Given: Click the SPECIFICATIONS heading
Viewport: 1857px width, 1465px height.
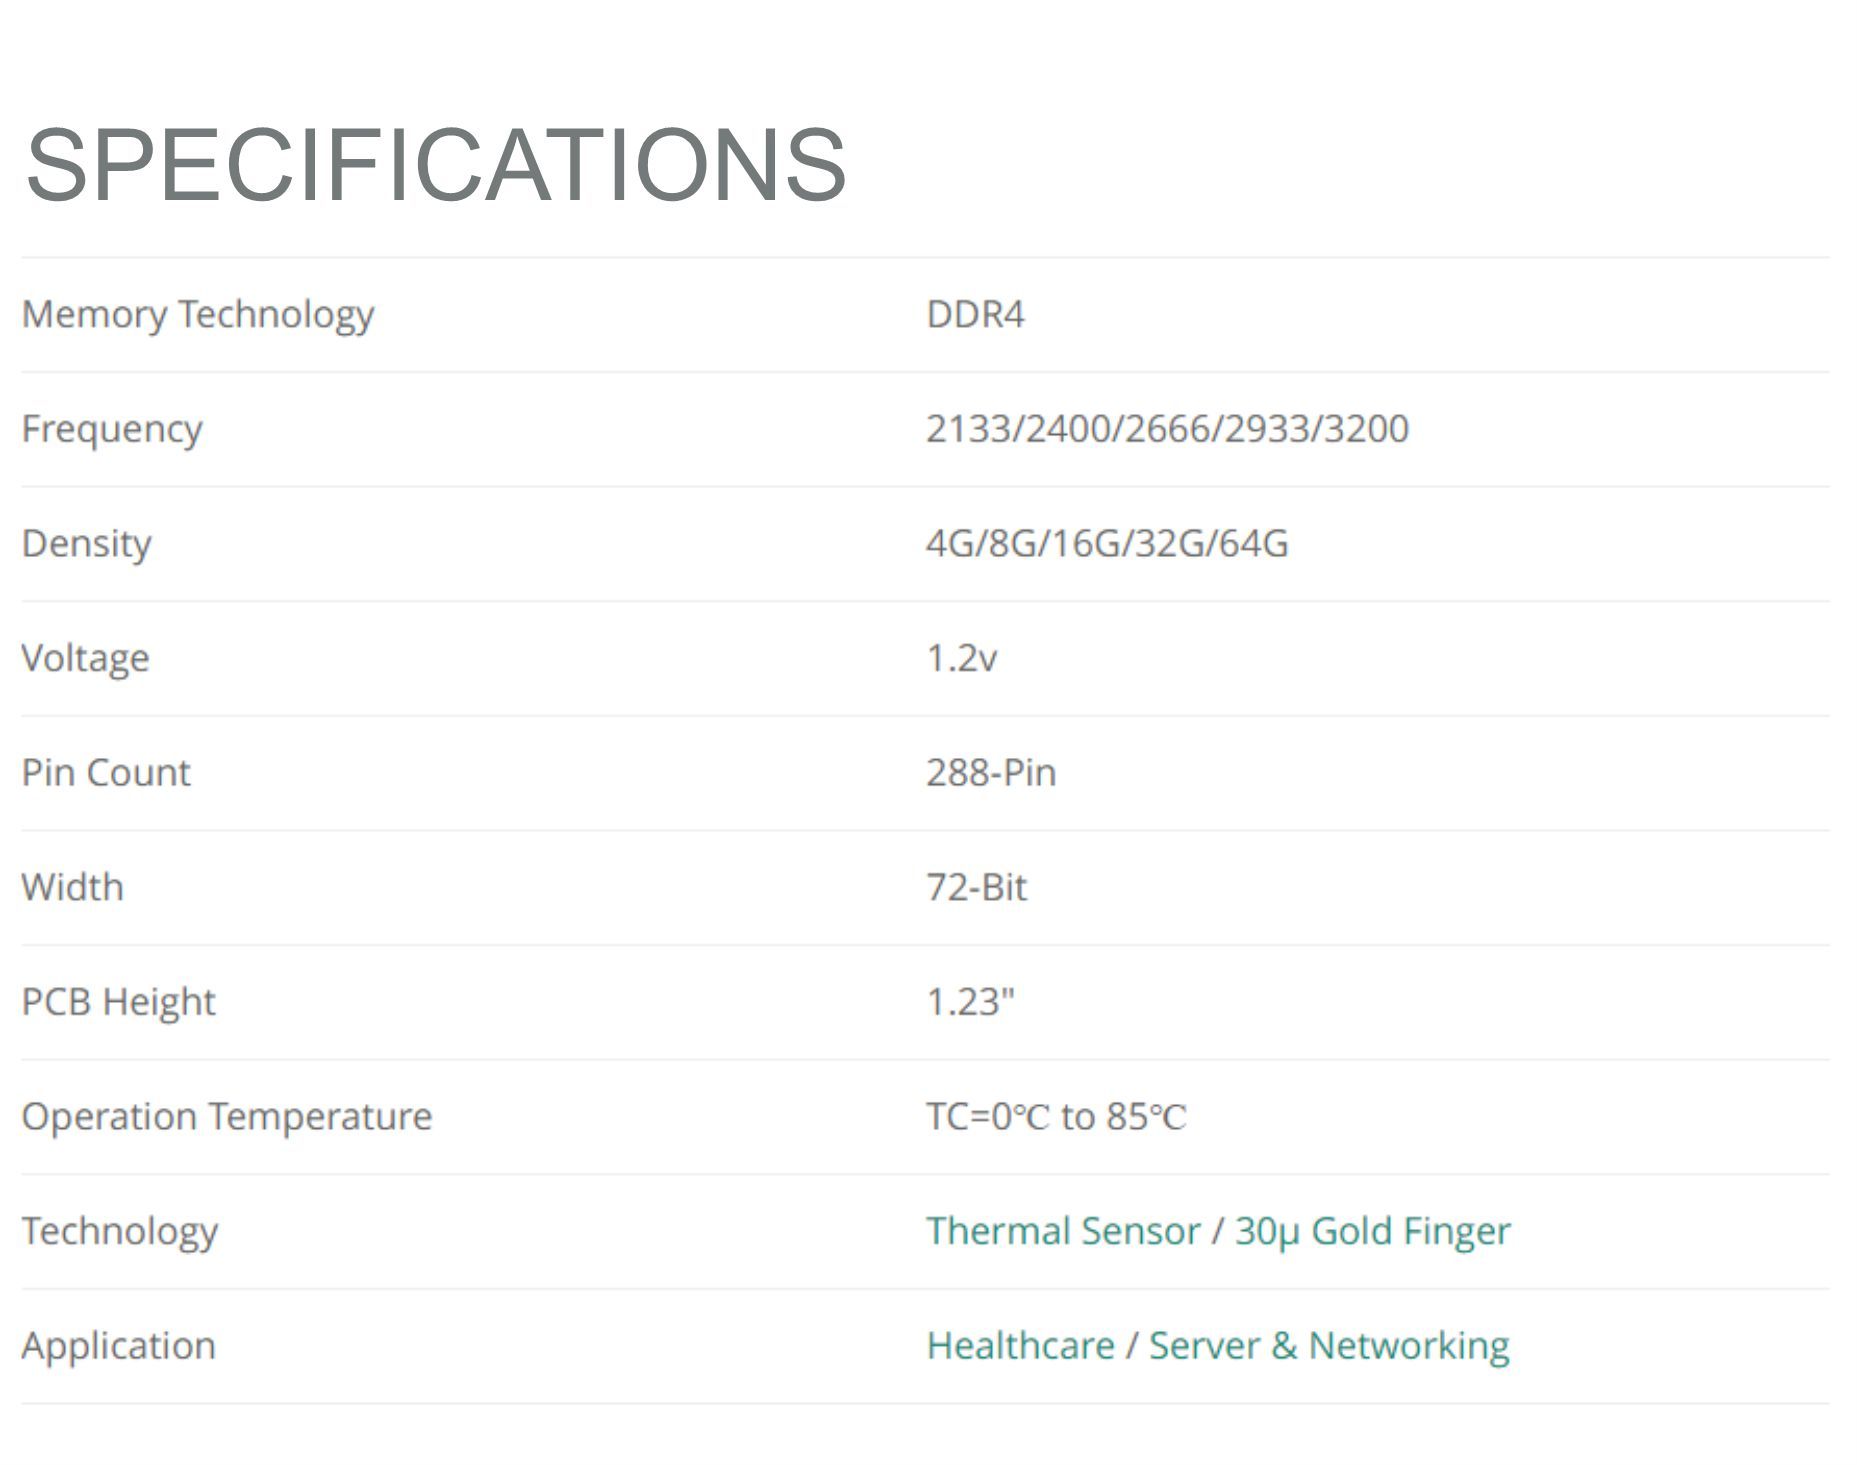Looking at the screenshot, I should (435, 165).
